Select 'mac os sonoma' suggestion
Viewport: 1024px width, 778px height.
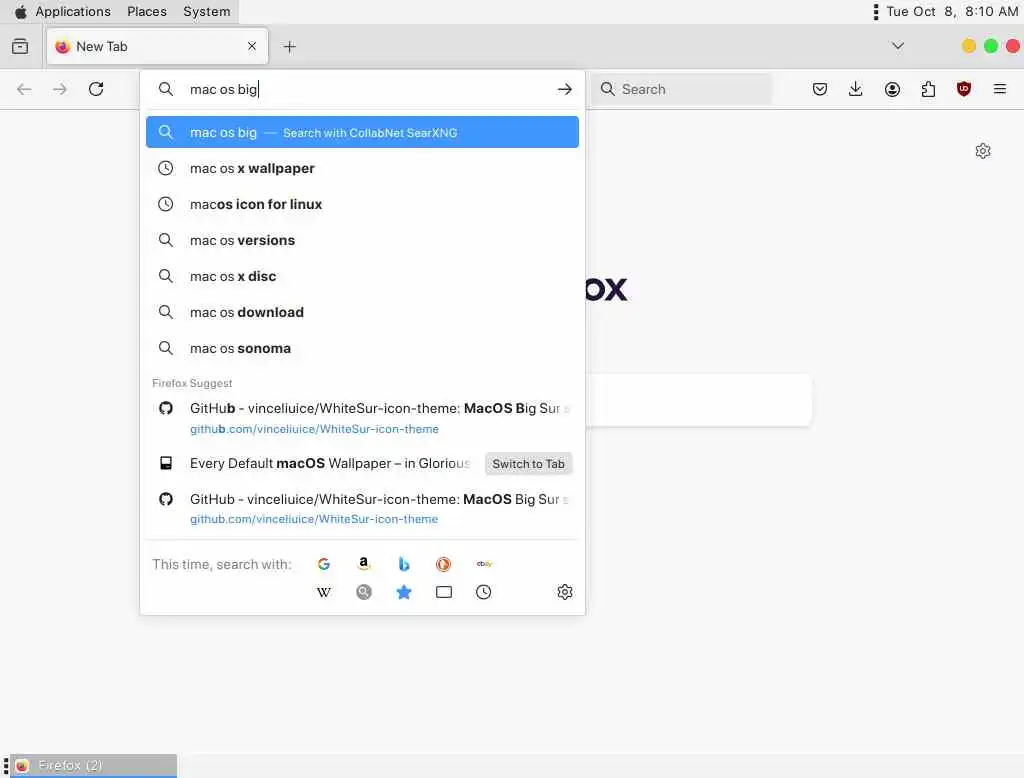tap(362, 348)
